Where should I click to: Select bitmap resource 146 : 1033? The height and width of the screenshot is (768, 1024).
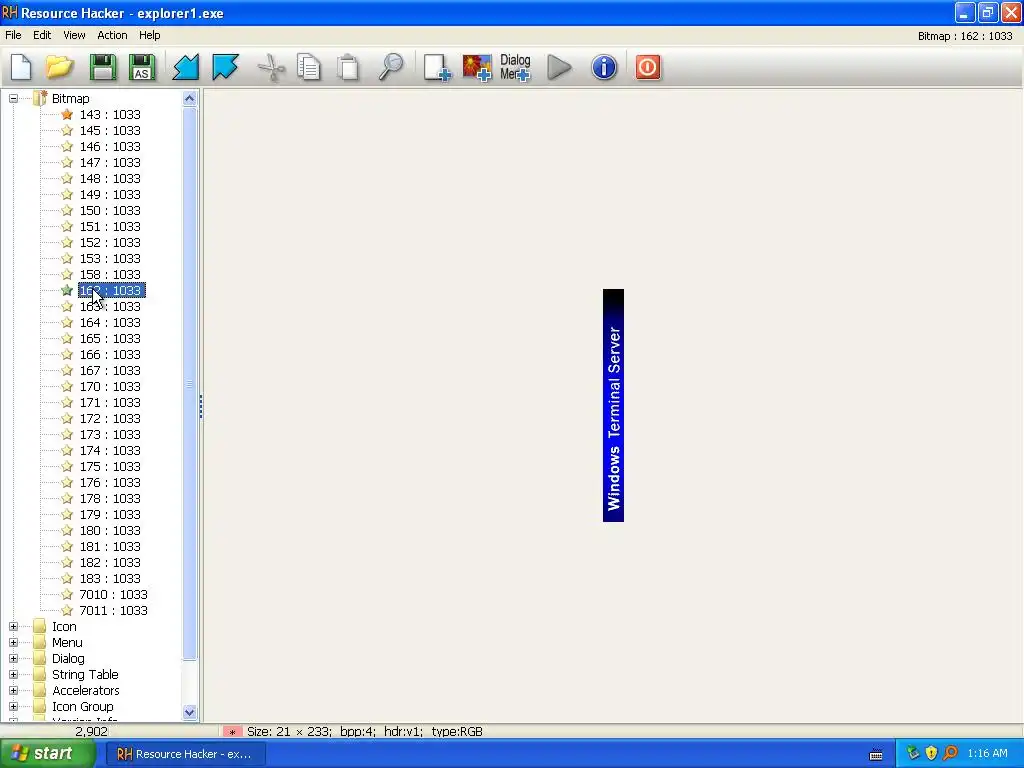(110, 146)
